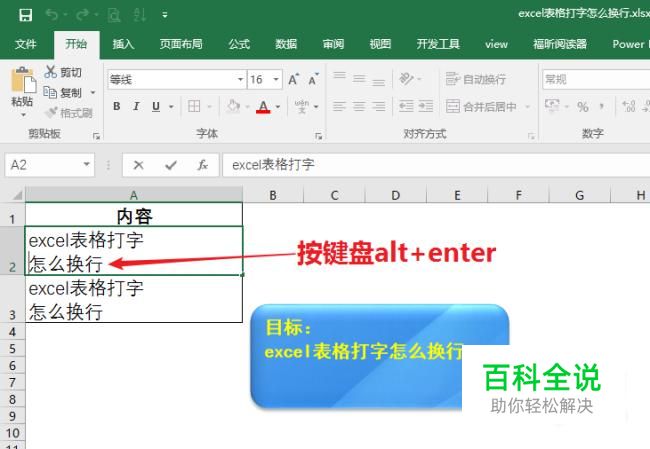Viewport: 650px width, 449px height.
Task: Click the select all corner triangle
Action: 16,195
